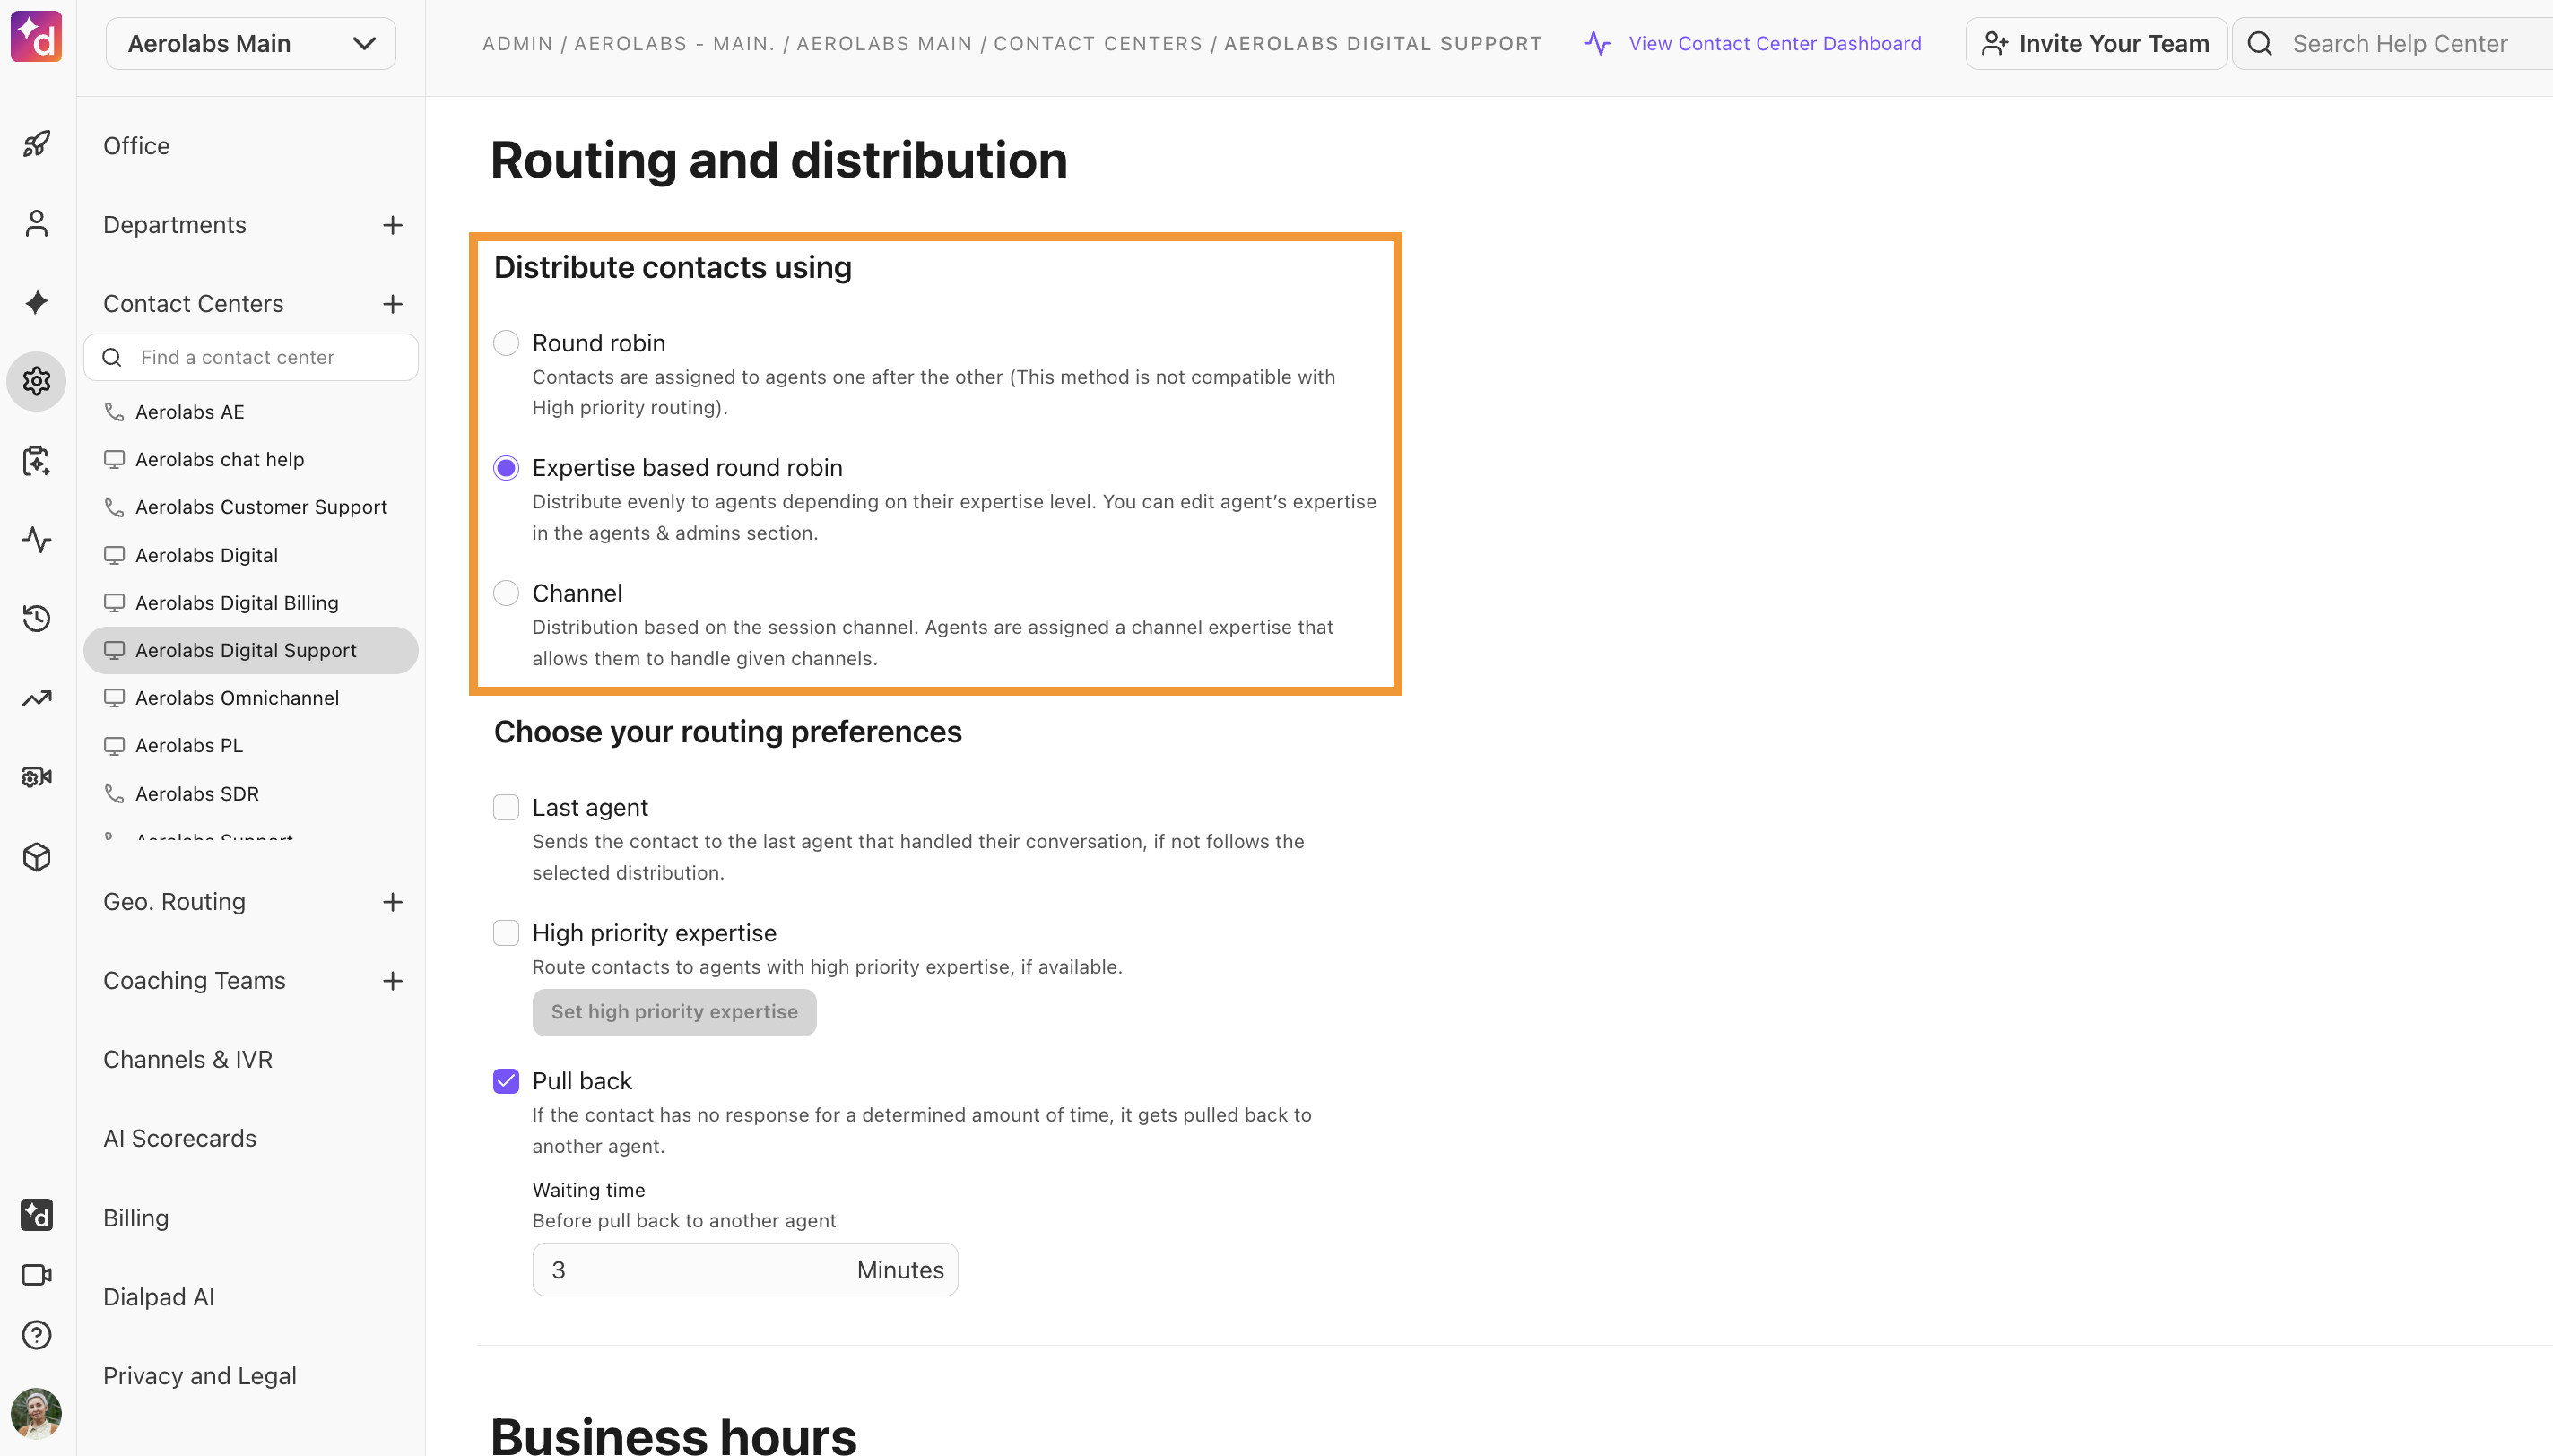Click the dashboard pulse icon in header
Screen dimensions: 2553x1456
pyautogui.click(x=1597, y=44)
